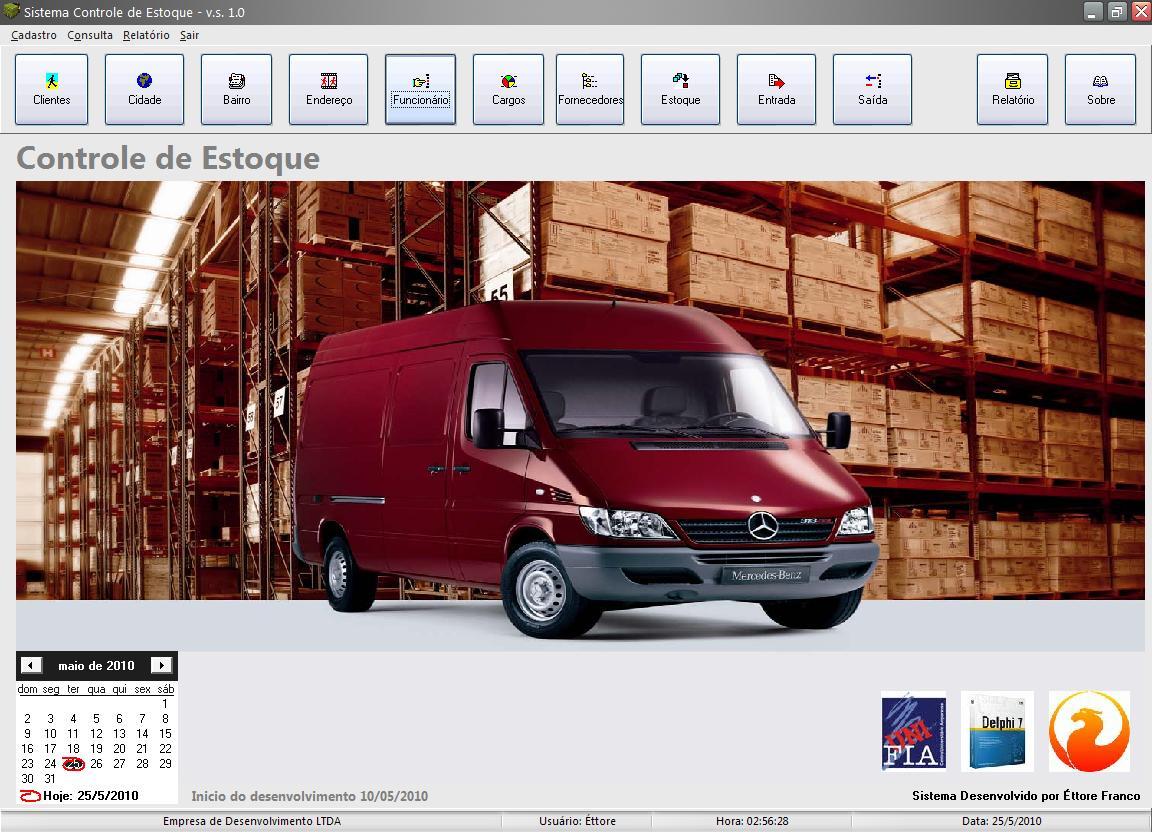Click the 'maio de 2010' calendar title
Viewport: 1152px width, 832px height.
click(96, 666)
